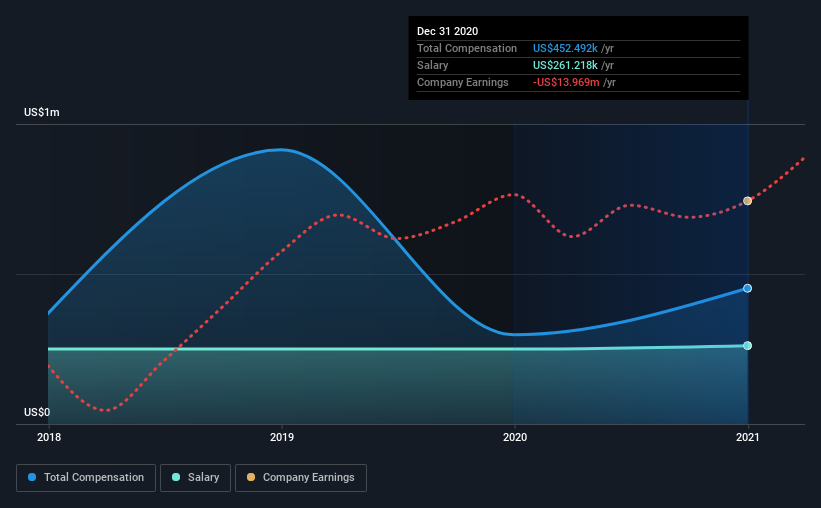Click the 2018 x-axis label
Screen dimensions: 821x508
49,437
